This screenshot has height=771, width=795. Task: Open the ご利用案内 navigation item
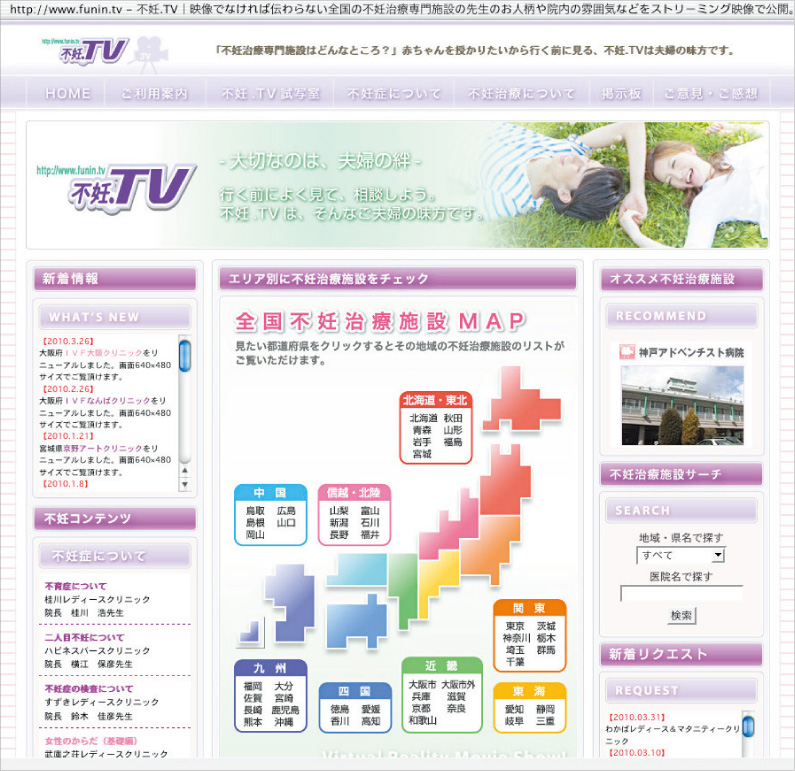[154, 93]
